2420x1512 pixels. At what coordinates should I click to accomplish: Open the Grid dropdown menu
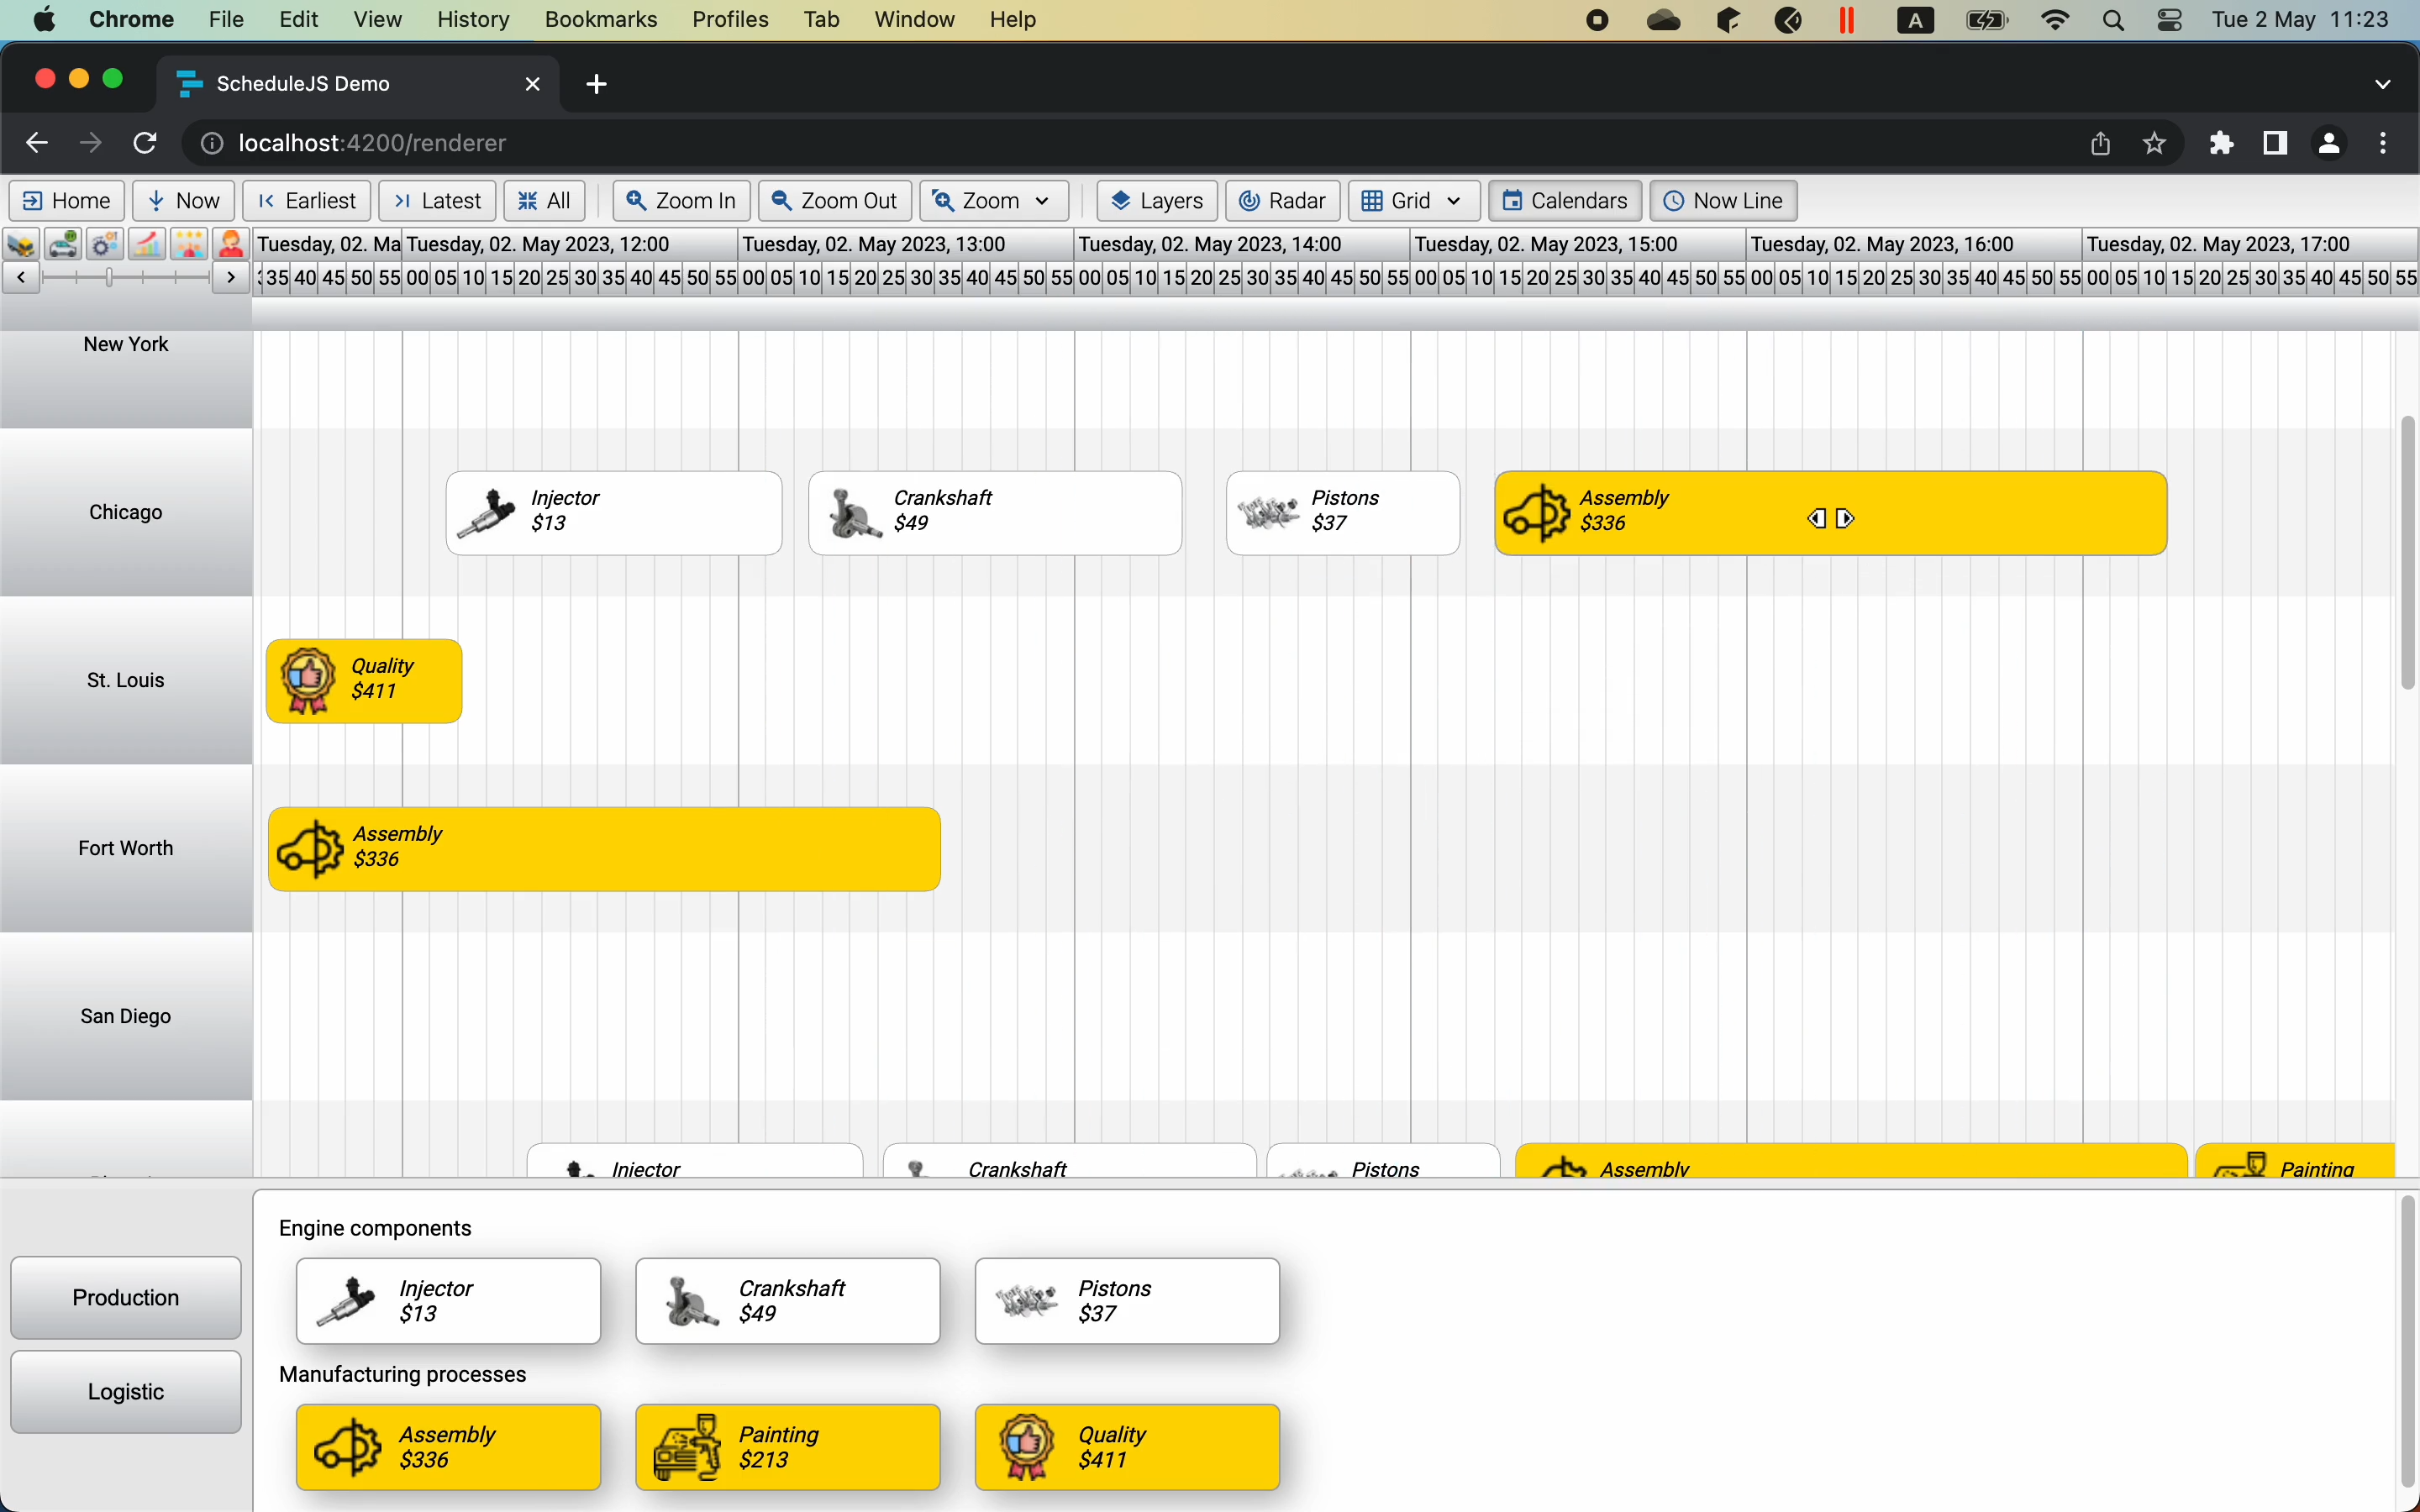point(1412,201)
